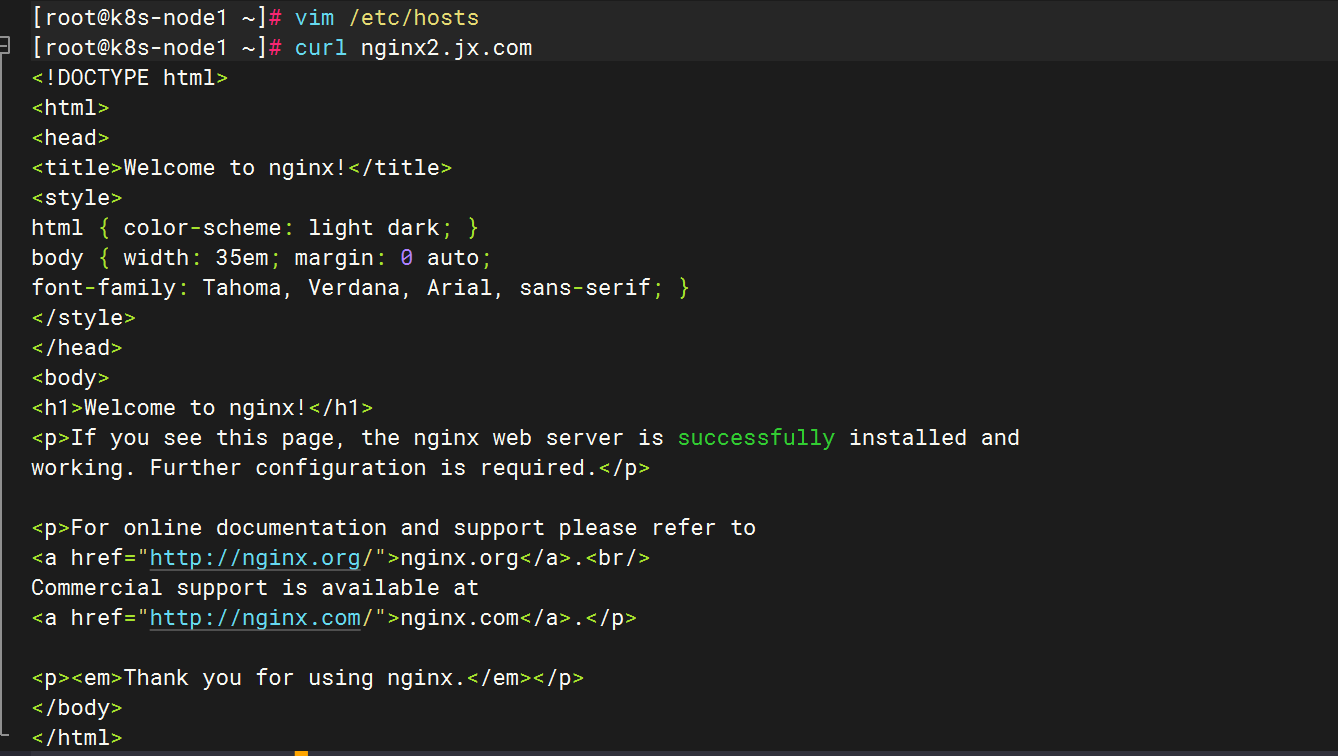This screenshot has height=756, width=1338.
Task: Click the opening '<head>' tag line
Action: [70, 138]
